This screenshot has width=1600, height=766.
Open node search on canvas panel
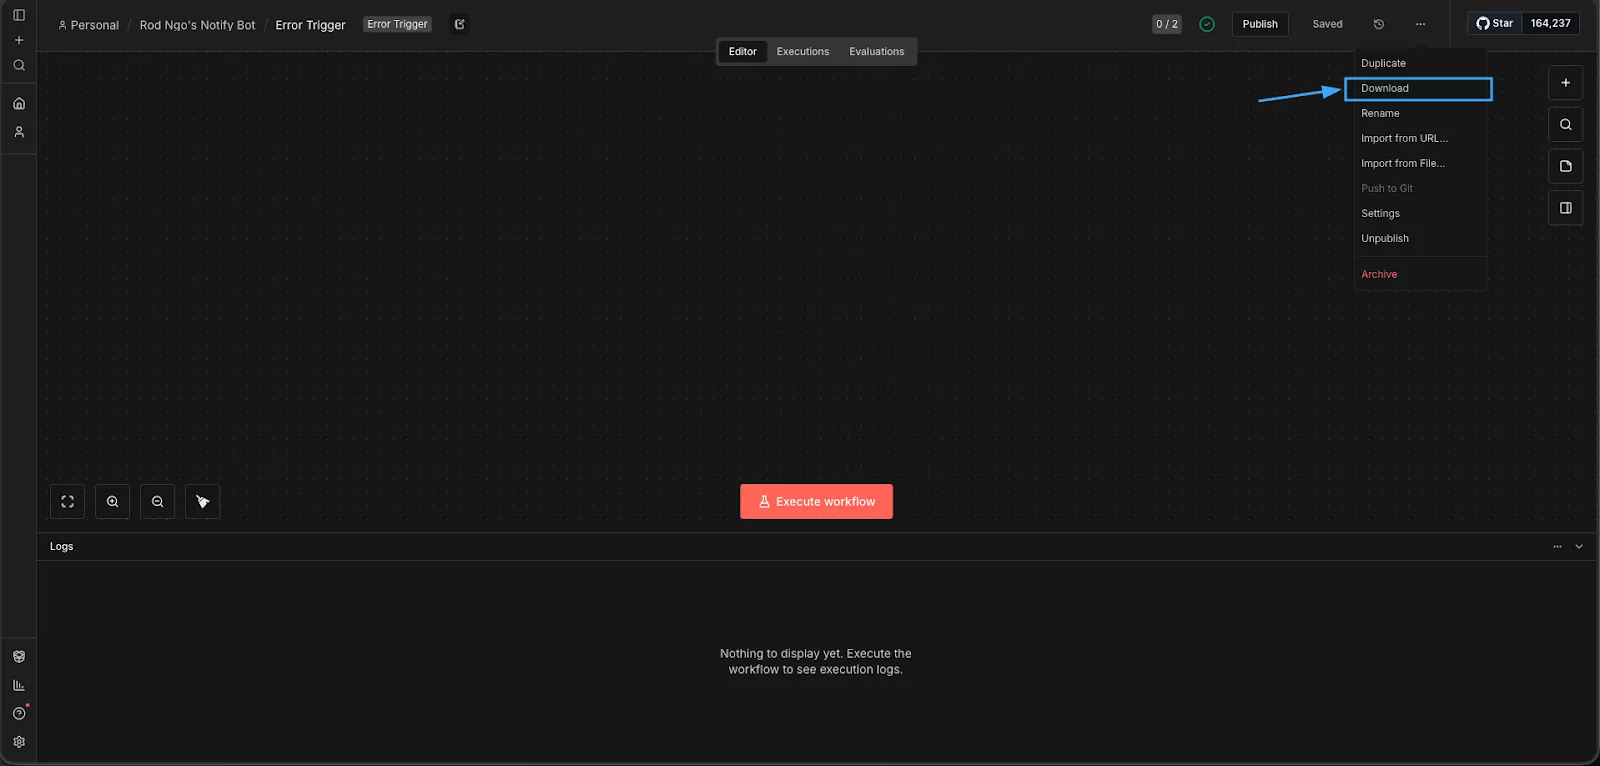1566,125
